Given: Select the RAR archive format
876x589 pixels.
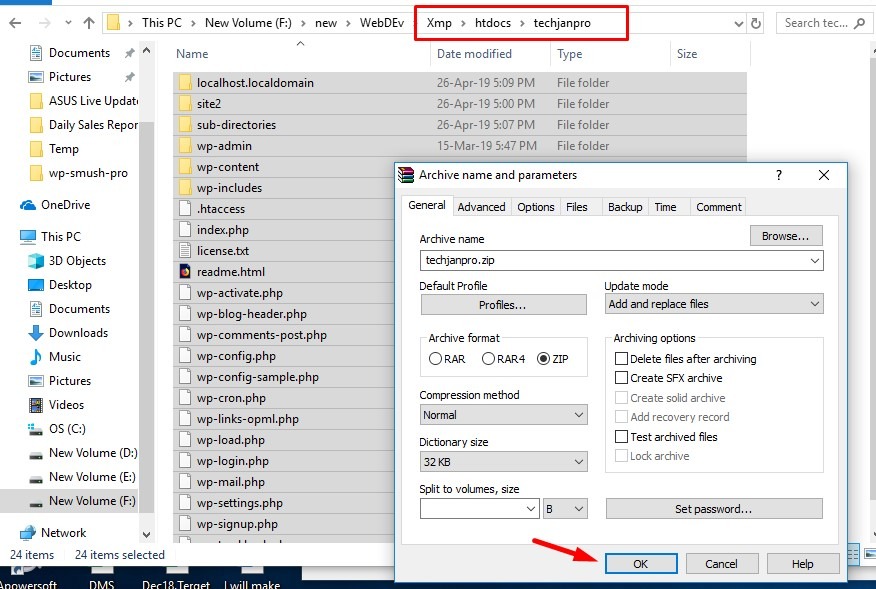Looking at the screenshot, I should [x=437, y=359].
